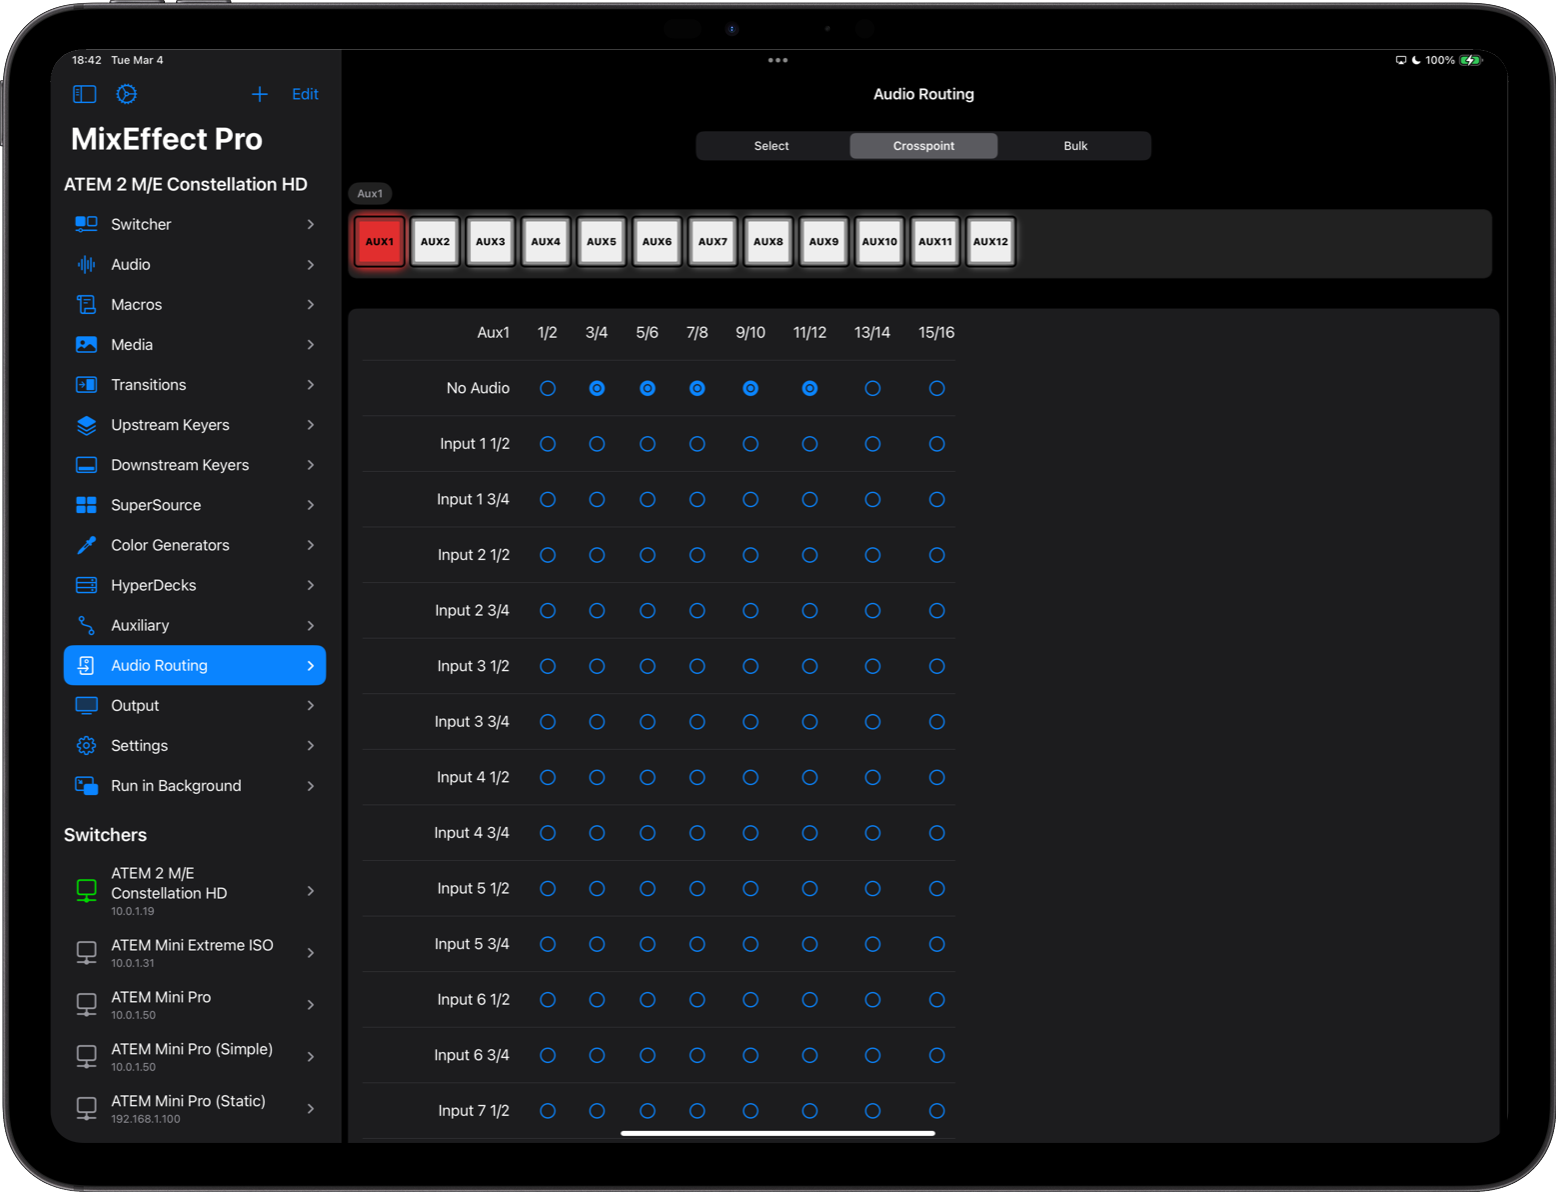Add a new switcher with plus icon
This screenshot has height=1192, width=1556.
pos(260,94)
